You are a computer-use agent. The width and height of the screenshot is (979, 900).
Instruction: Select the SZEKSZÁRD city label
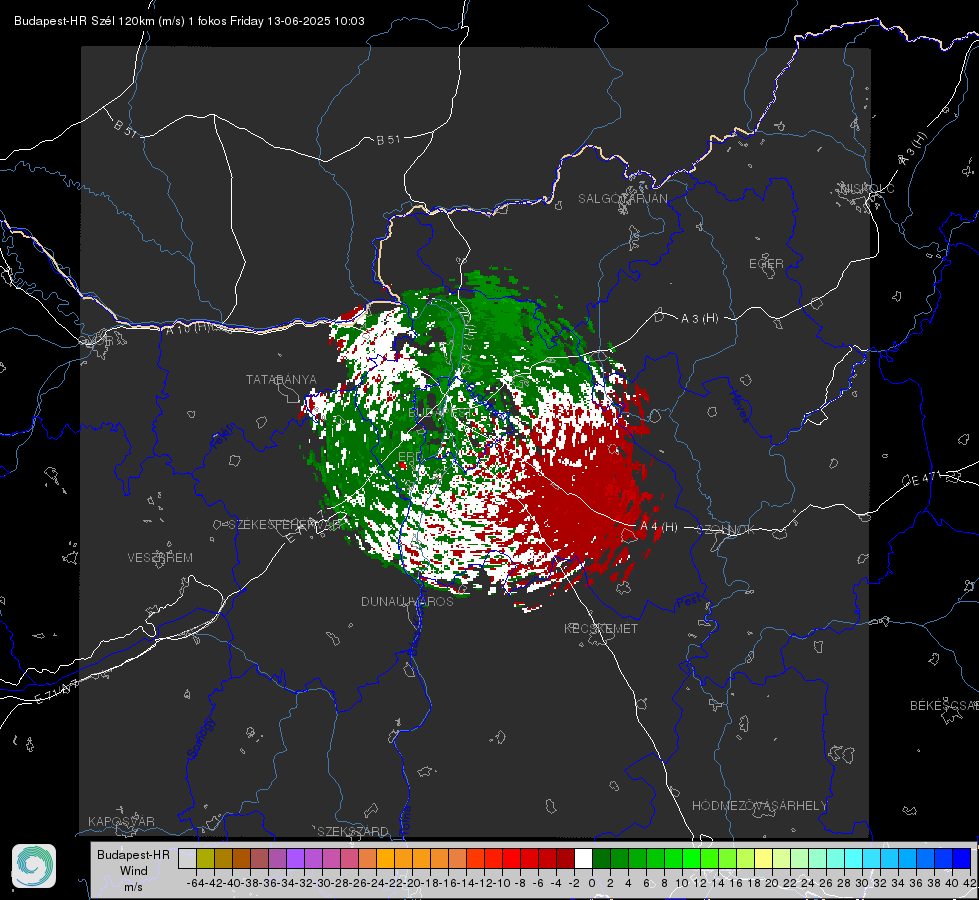click(x=353, y=831)
